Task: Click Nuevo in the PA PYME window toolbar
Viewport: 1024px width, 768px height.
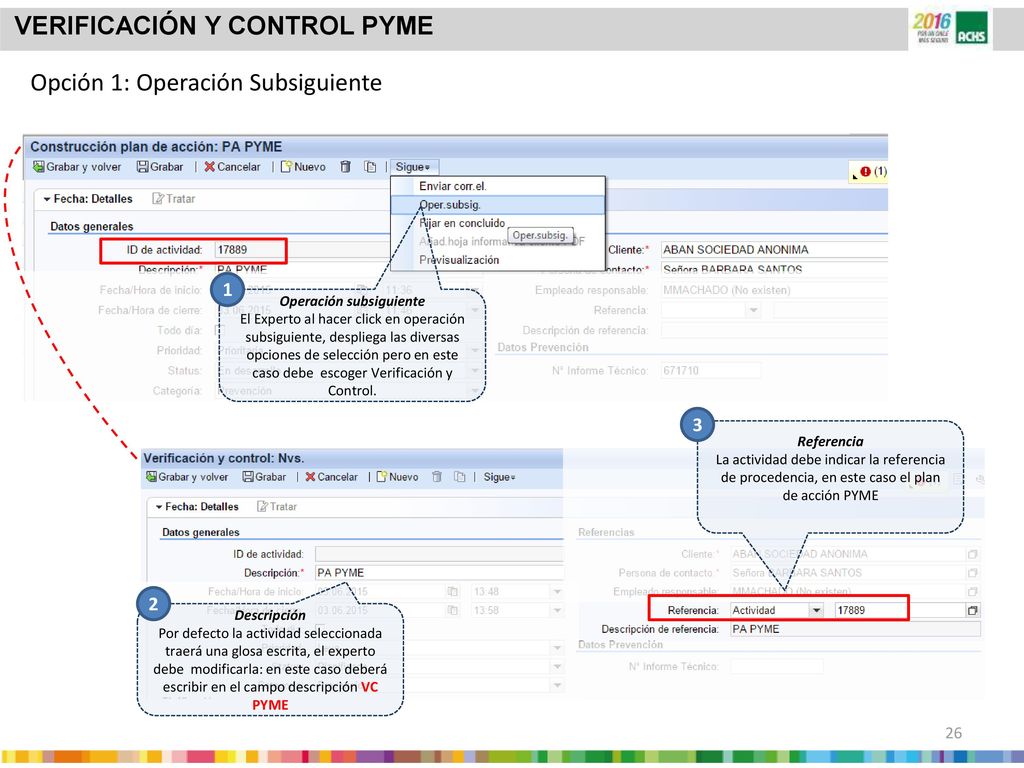Action: point(303,167)
